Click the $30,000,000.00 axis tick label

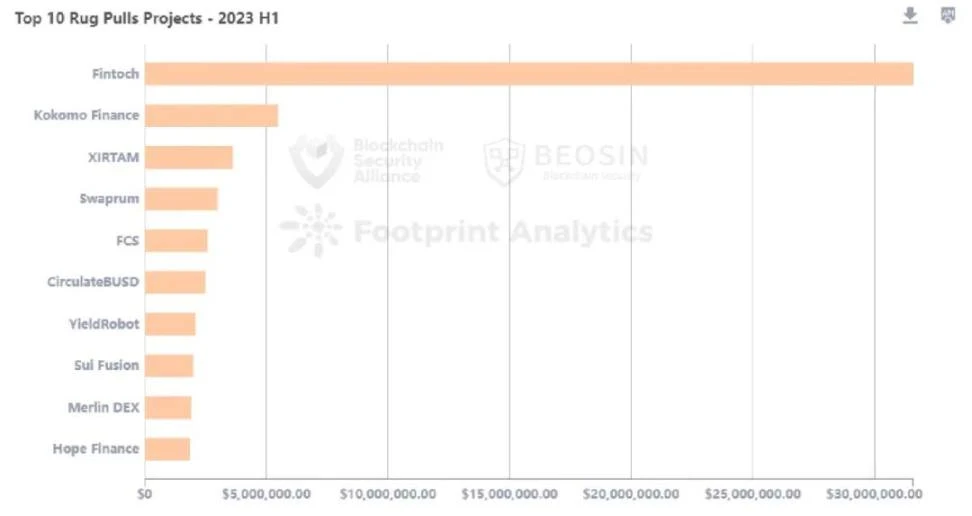tap(874, 494)
